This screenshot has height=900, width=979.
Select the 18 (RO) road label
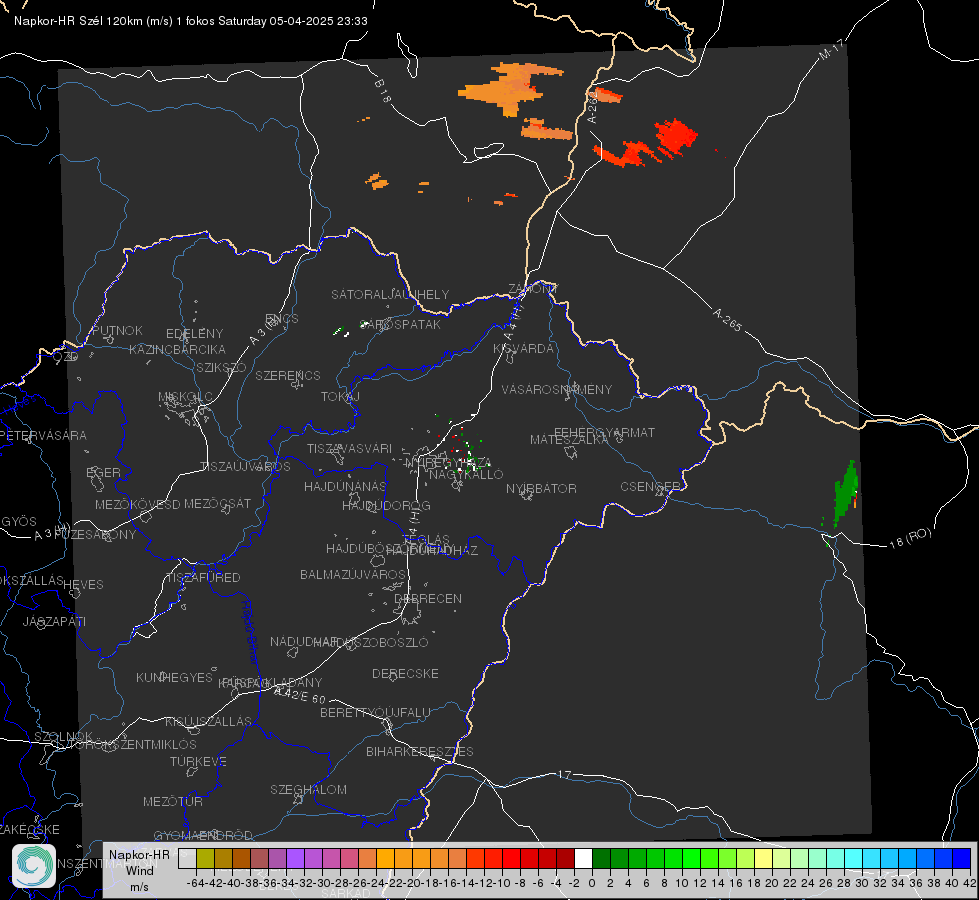pos(910,538)
